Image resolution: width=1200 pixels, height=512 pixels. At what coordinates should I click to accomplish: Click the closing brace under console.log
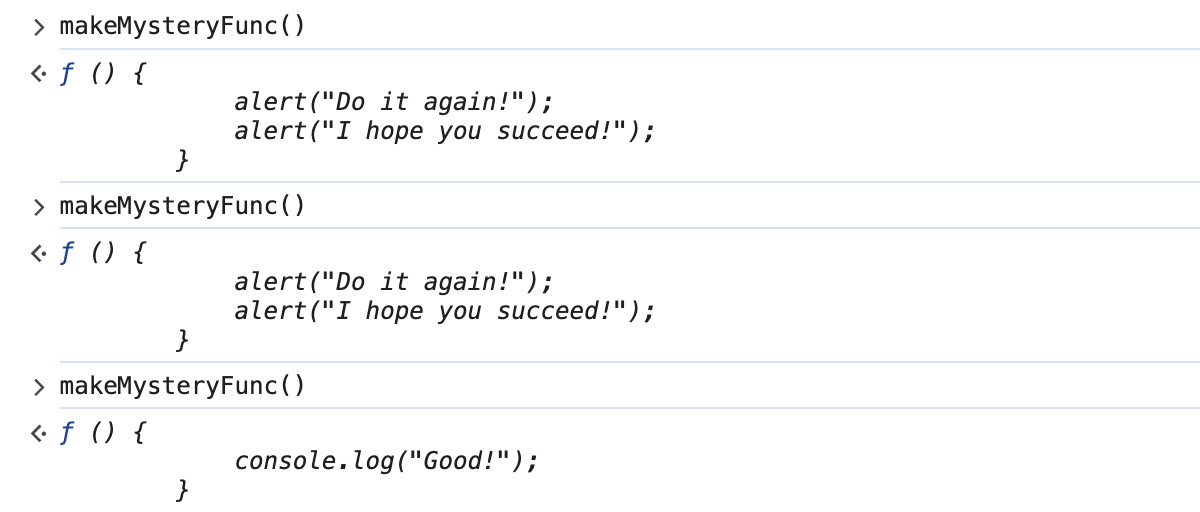tap(182, 490)
